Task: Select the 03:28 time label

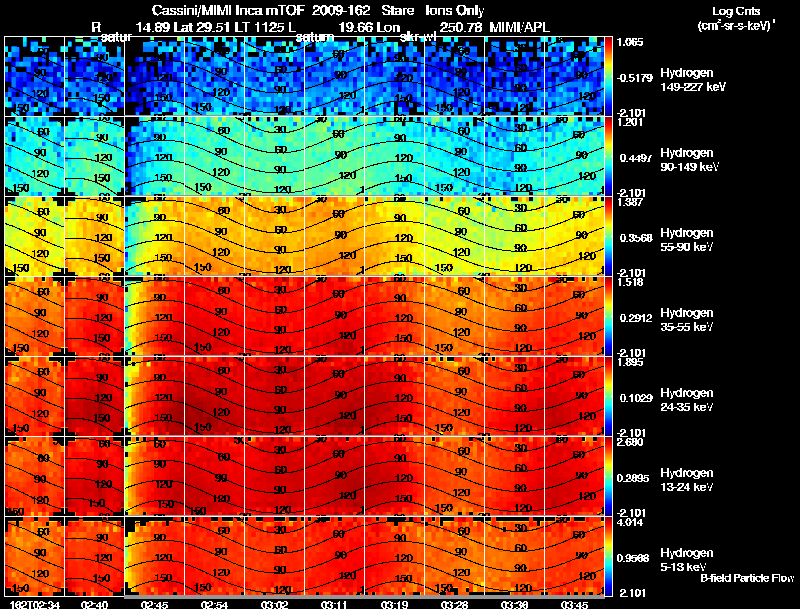Action: tap(454, 605)
